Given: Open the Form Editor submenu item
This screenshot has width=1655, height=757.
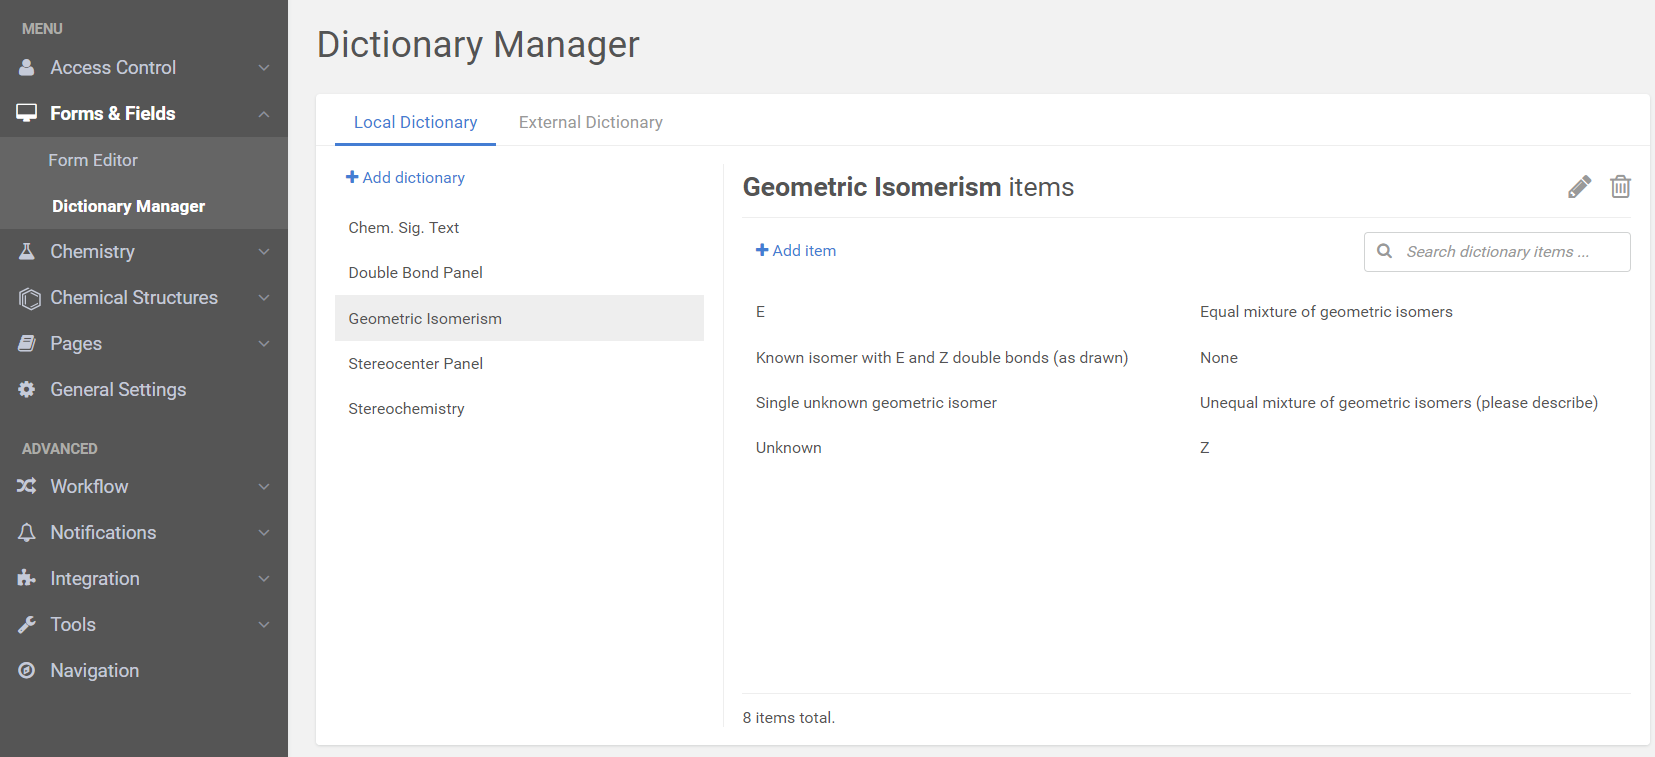Looking at the screenshot, I should 93,160.
